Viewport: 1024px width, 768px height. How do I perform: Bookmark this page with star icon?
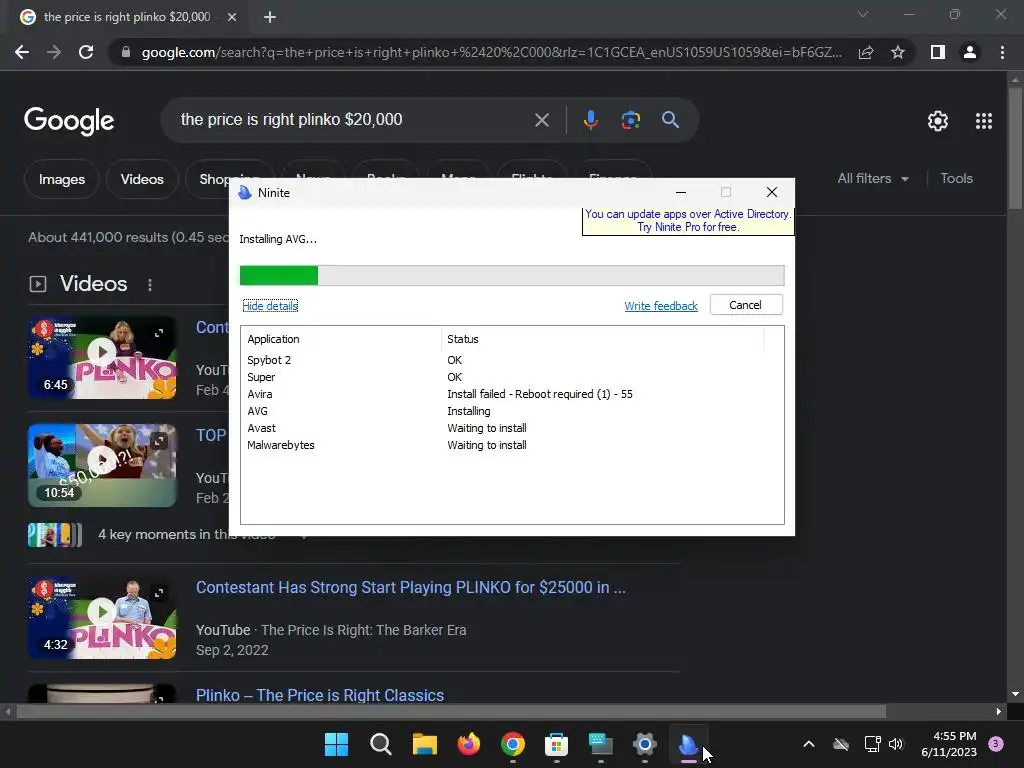click(x=898, y=52)
